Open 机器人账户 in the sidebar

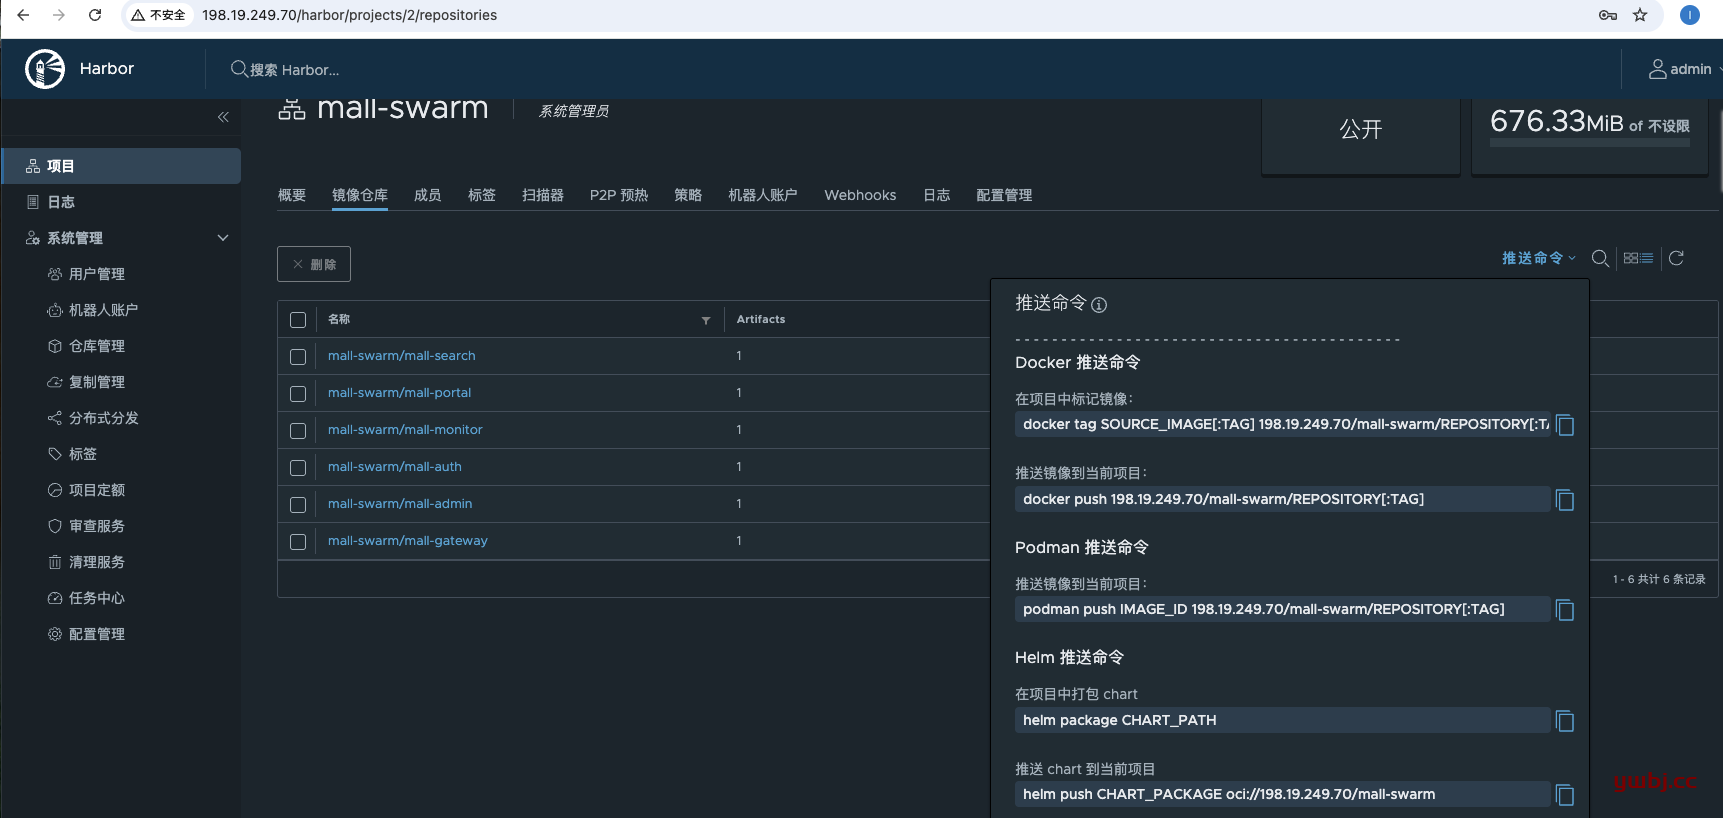click(x=103, y=310)
